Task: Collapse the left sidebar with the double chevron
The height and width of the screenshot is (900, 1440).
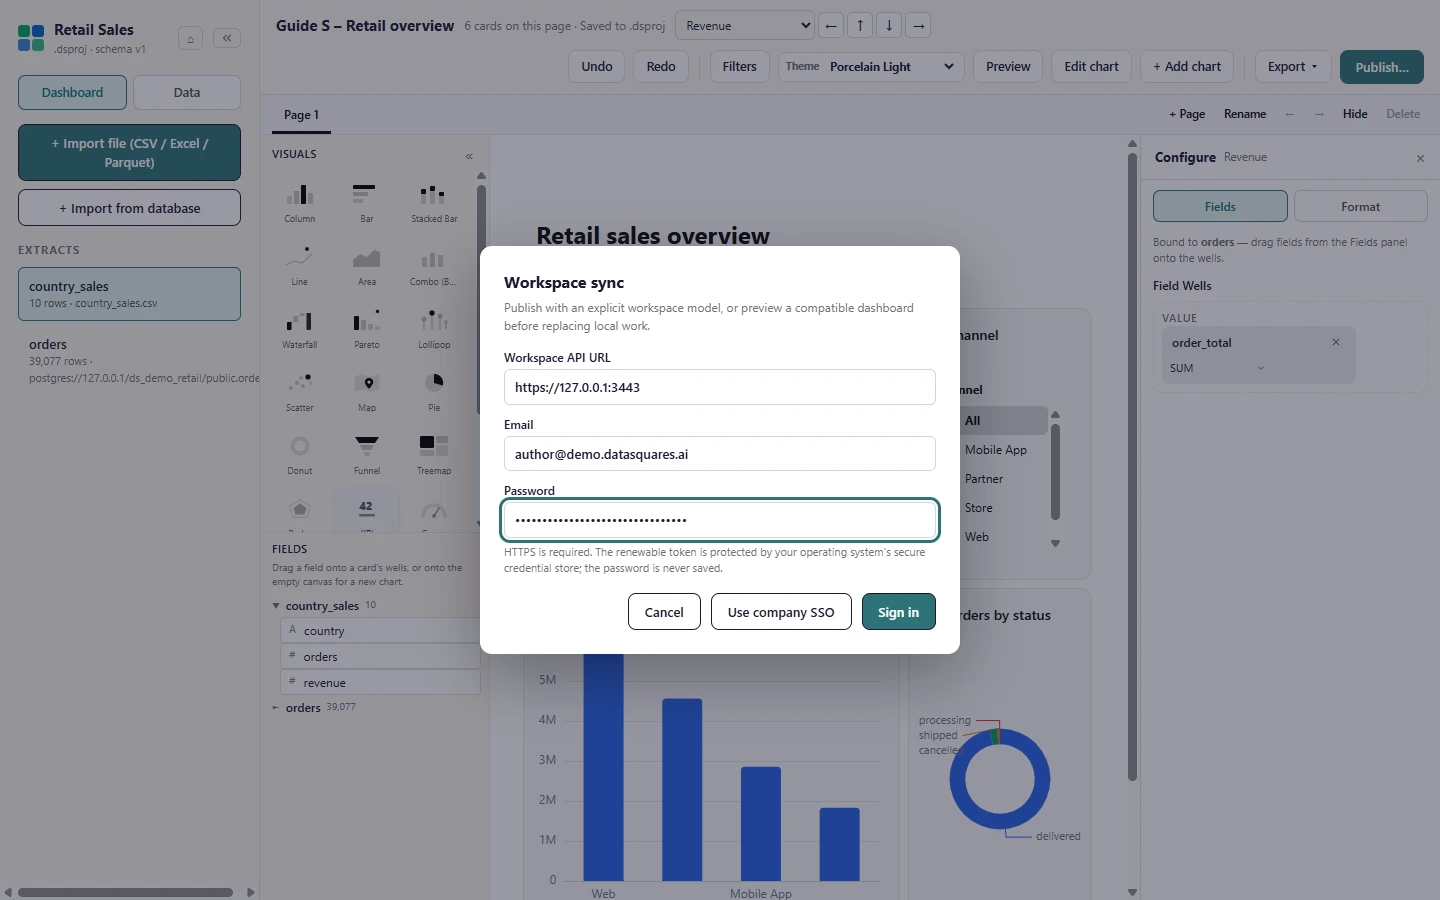Action: [227, 38]
